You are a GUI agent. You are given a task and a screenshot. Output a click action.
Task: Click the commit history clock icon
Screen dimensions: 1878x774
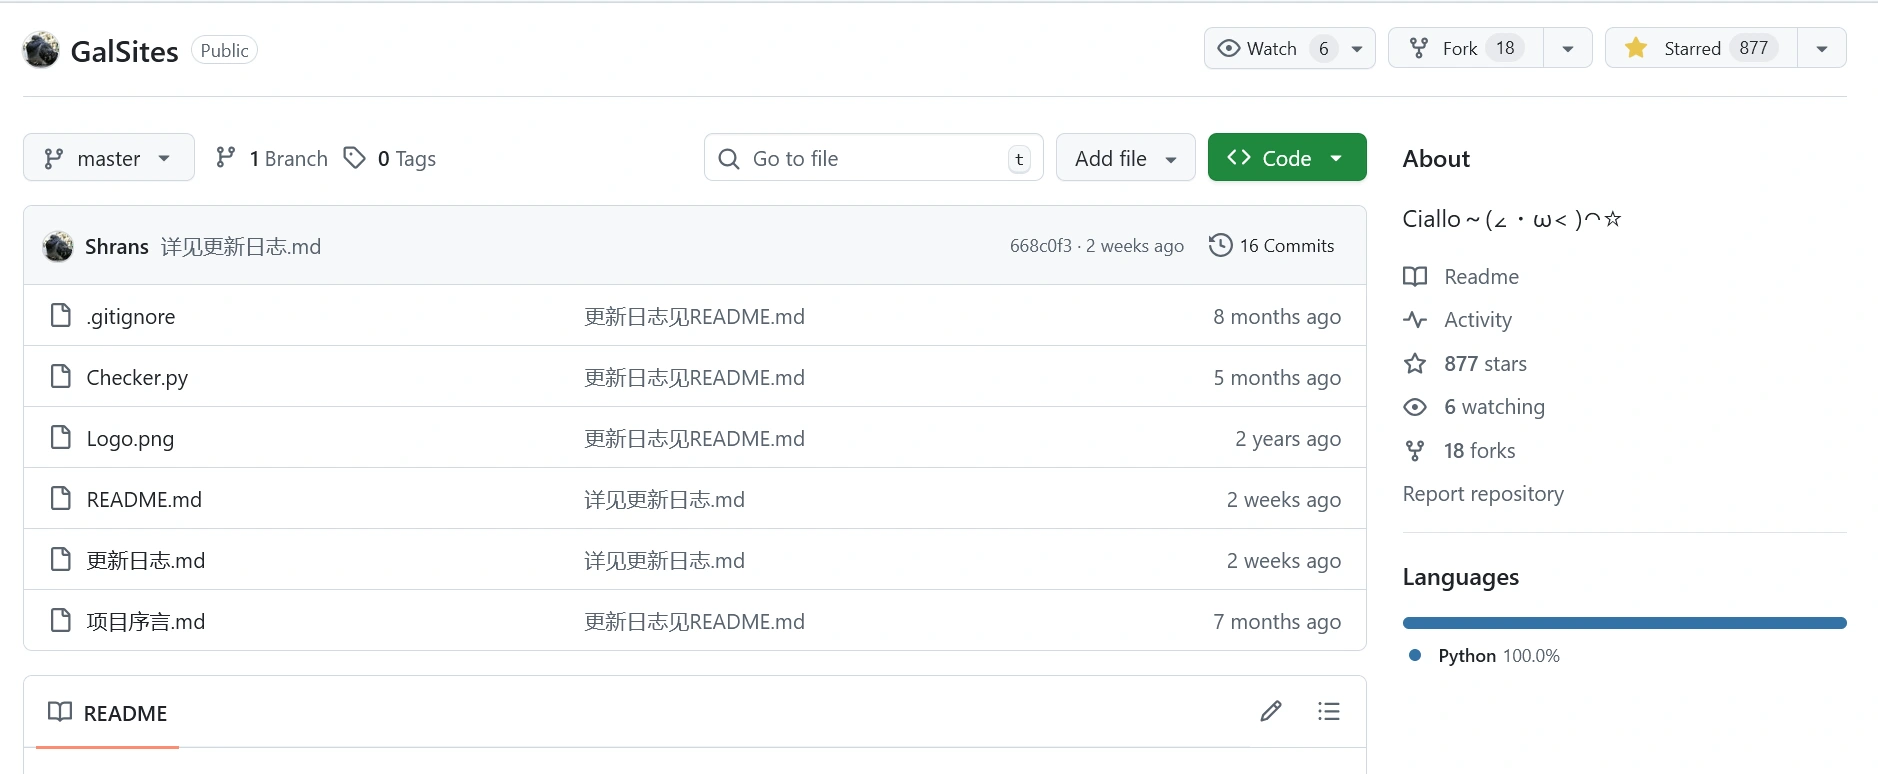point(1220,245)
